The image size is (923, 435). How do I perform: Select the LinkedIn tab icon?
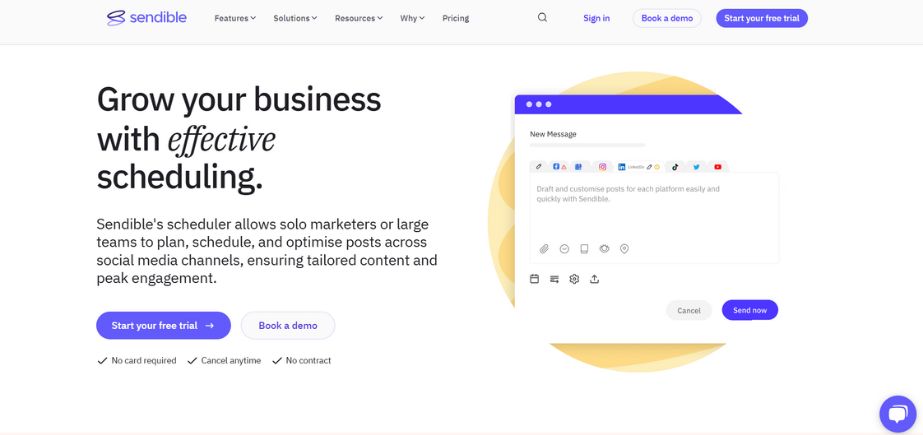pos(622,167)
